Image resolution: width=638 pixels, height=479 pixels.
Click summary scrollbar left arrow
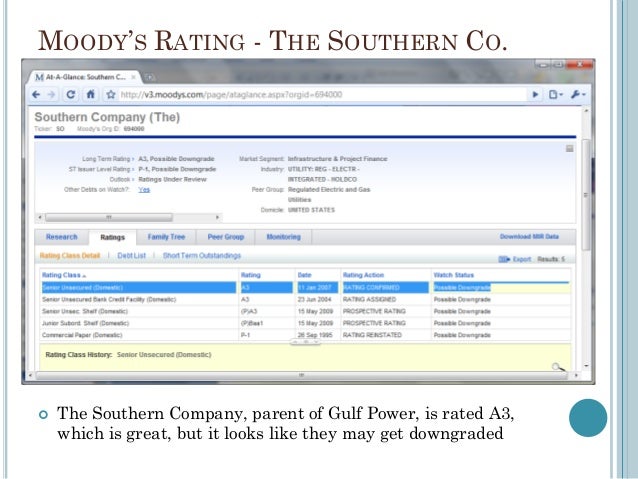pos(40,217)
